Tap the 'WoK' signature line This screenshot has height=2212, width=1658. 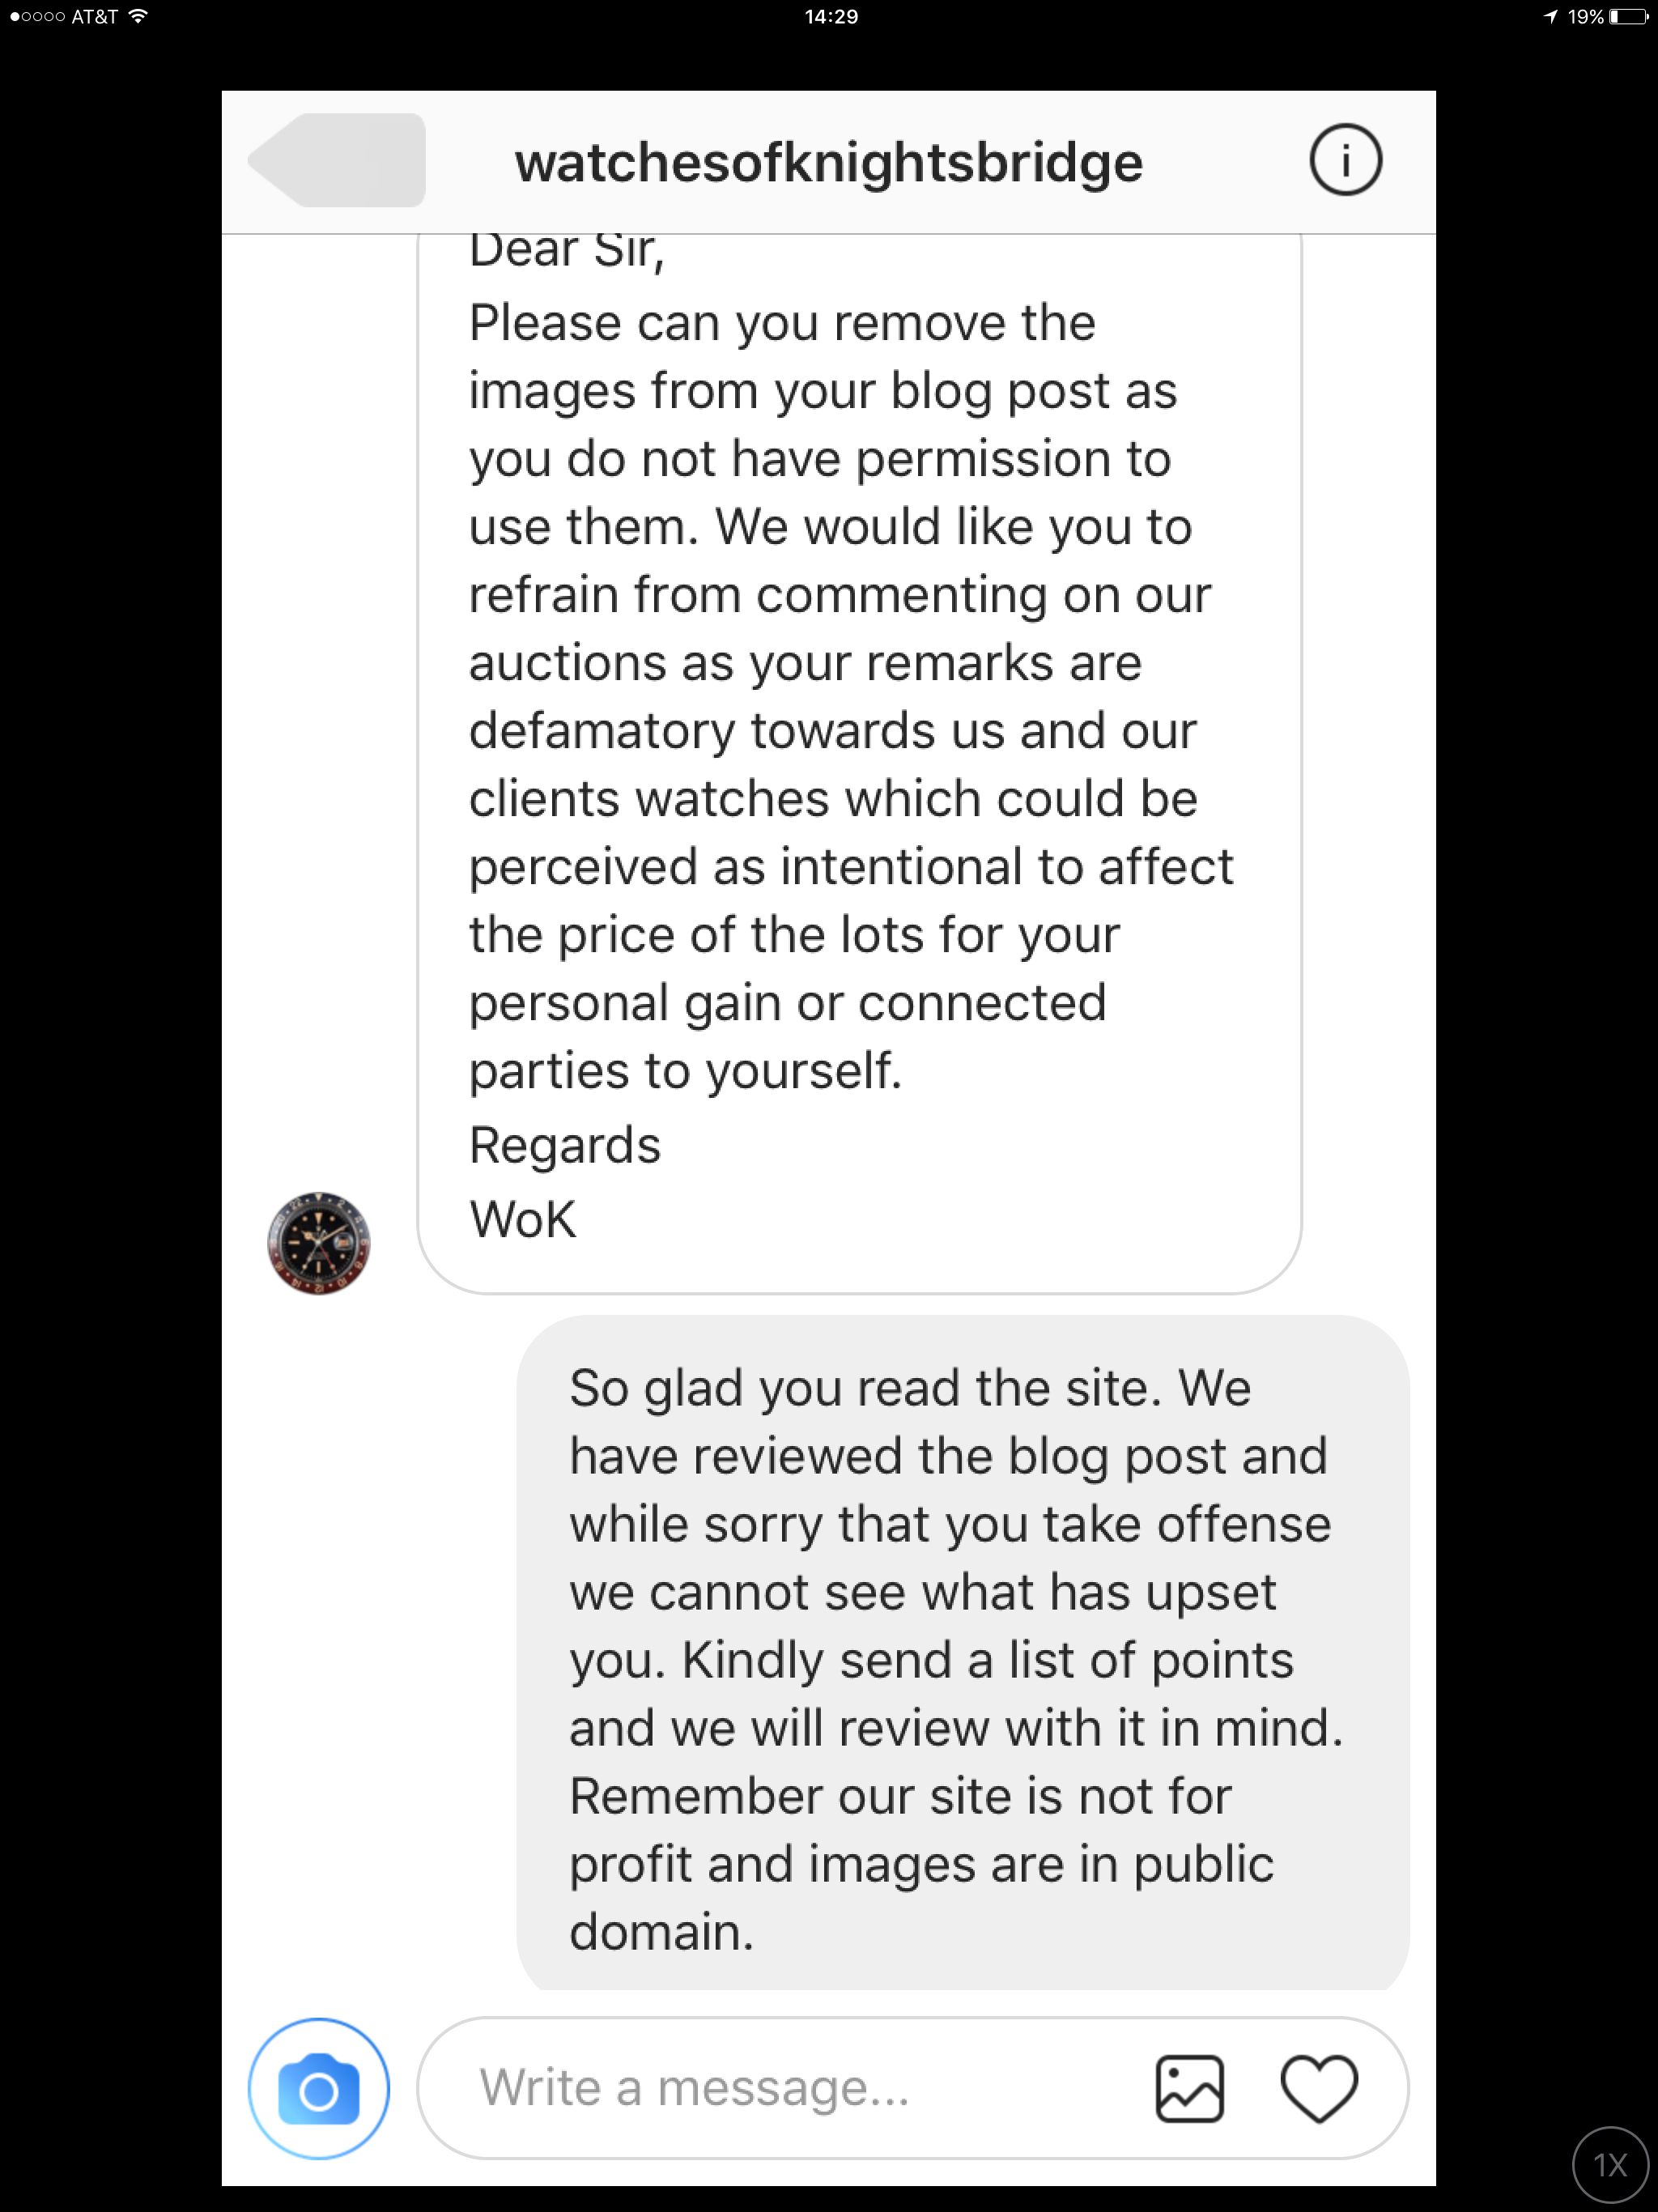tap(523, 1219)
